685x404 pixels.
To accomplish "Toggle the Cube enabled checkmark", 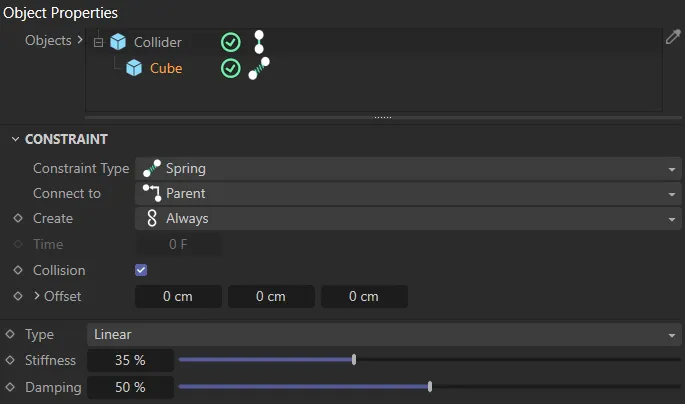I will coord(231,68).
